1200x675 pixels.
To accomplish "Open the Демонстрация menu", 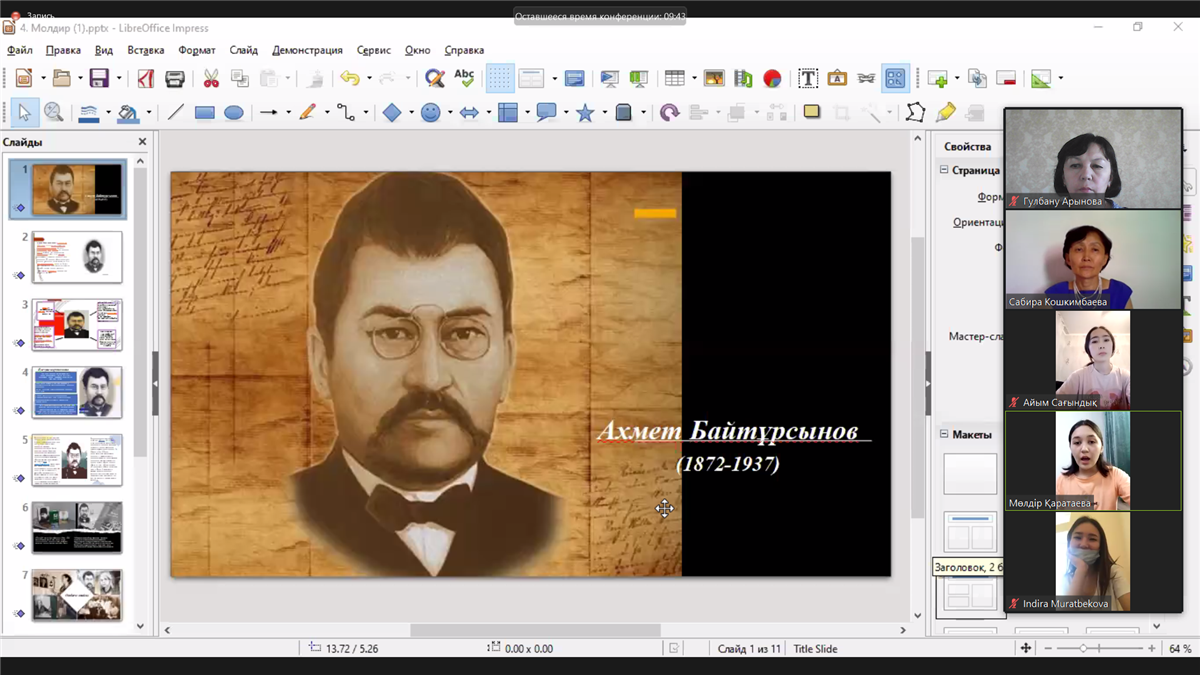I will (307, 50).
